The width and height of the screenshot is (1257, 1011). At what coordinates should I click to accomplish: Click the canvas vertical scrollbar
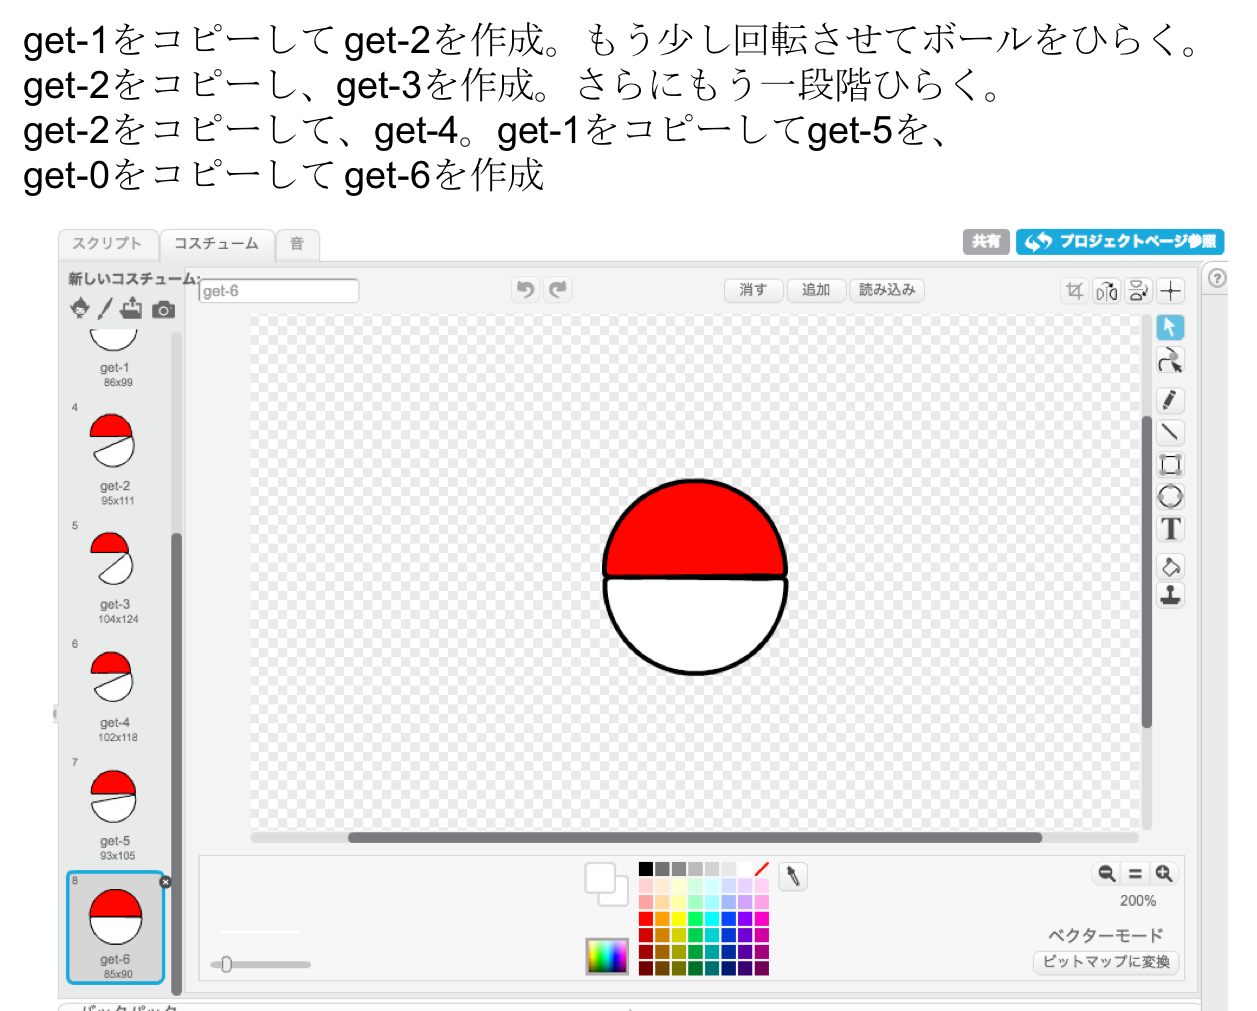(1147, 572)
